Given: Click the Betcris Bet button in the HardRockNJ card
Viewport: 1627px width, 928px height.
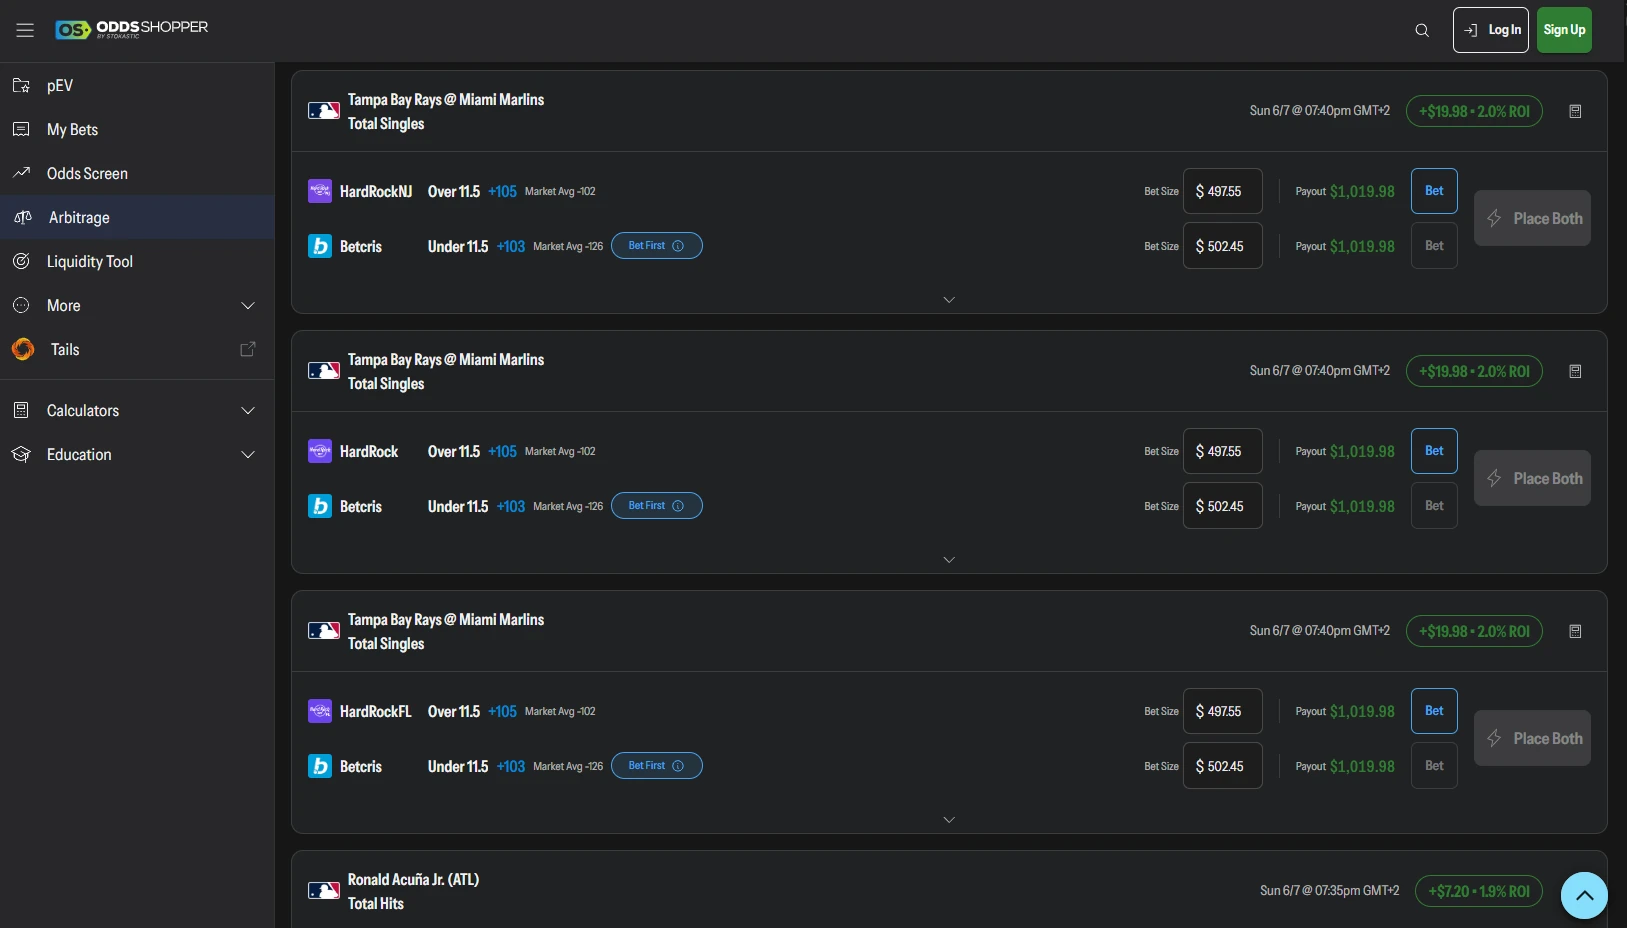Looking at the screenshot, I should click(1434, 246).
